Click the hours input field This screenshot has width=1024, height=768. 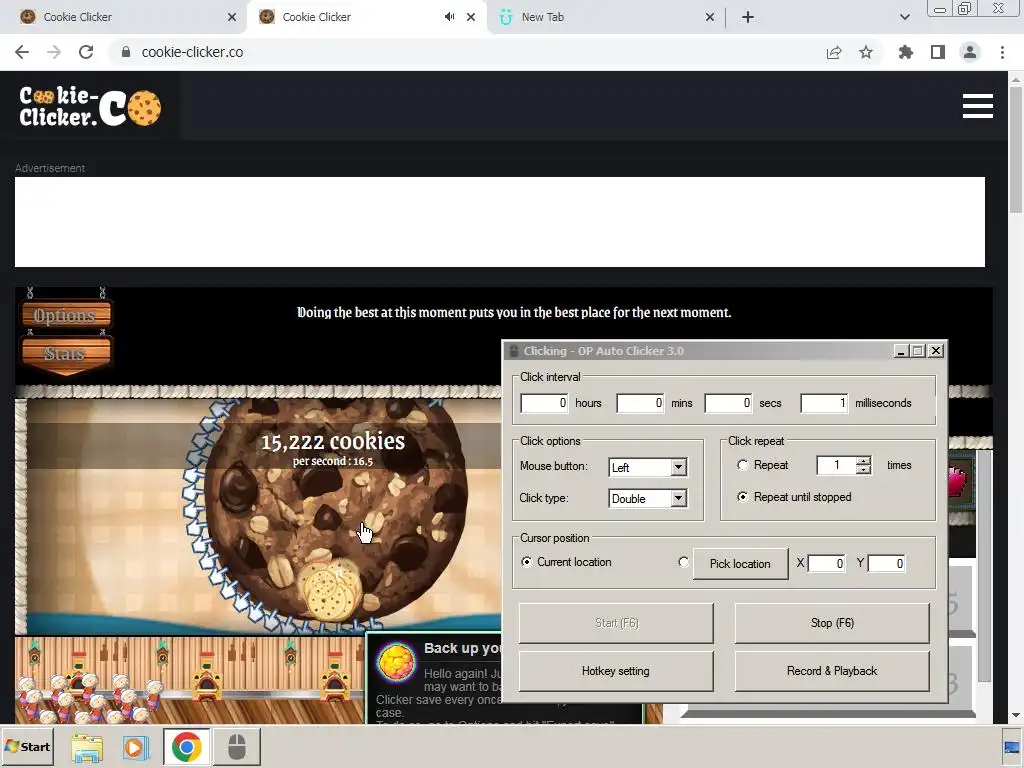coord(544,403)
